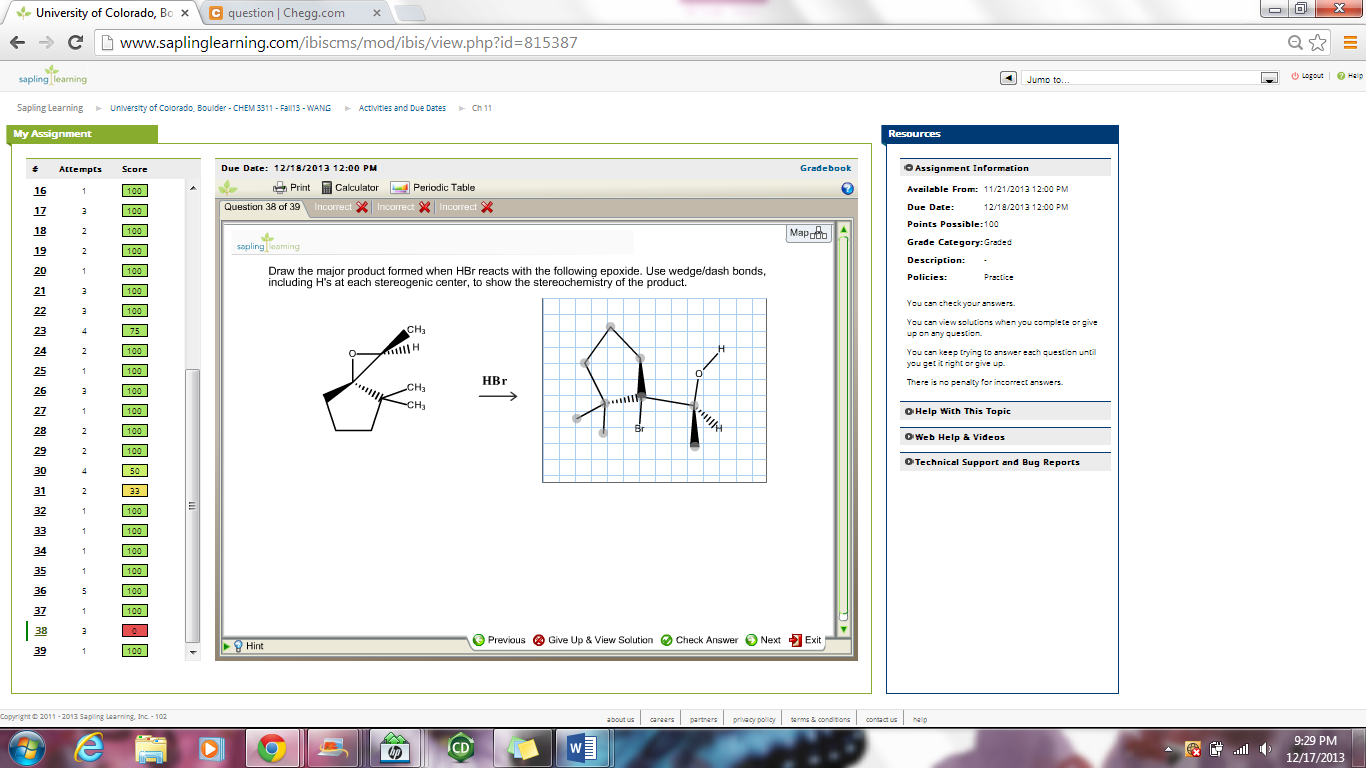The image size is (1366, 768).
Task: Go to the Next question
Action: pos(763,640)
